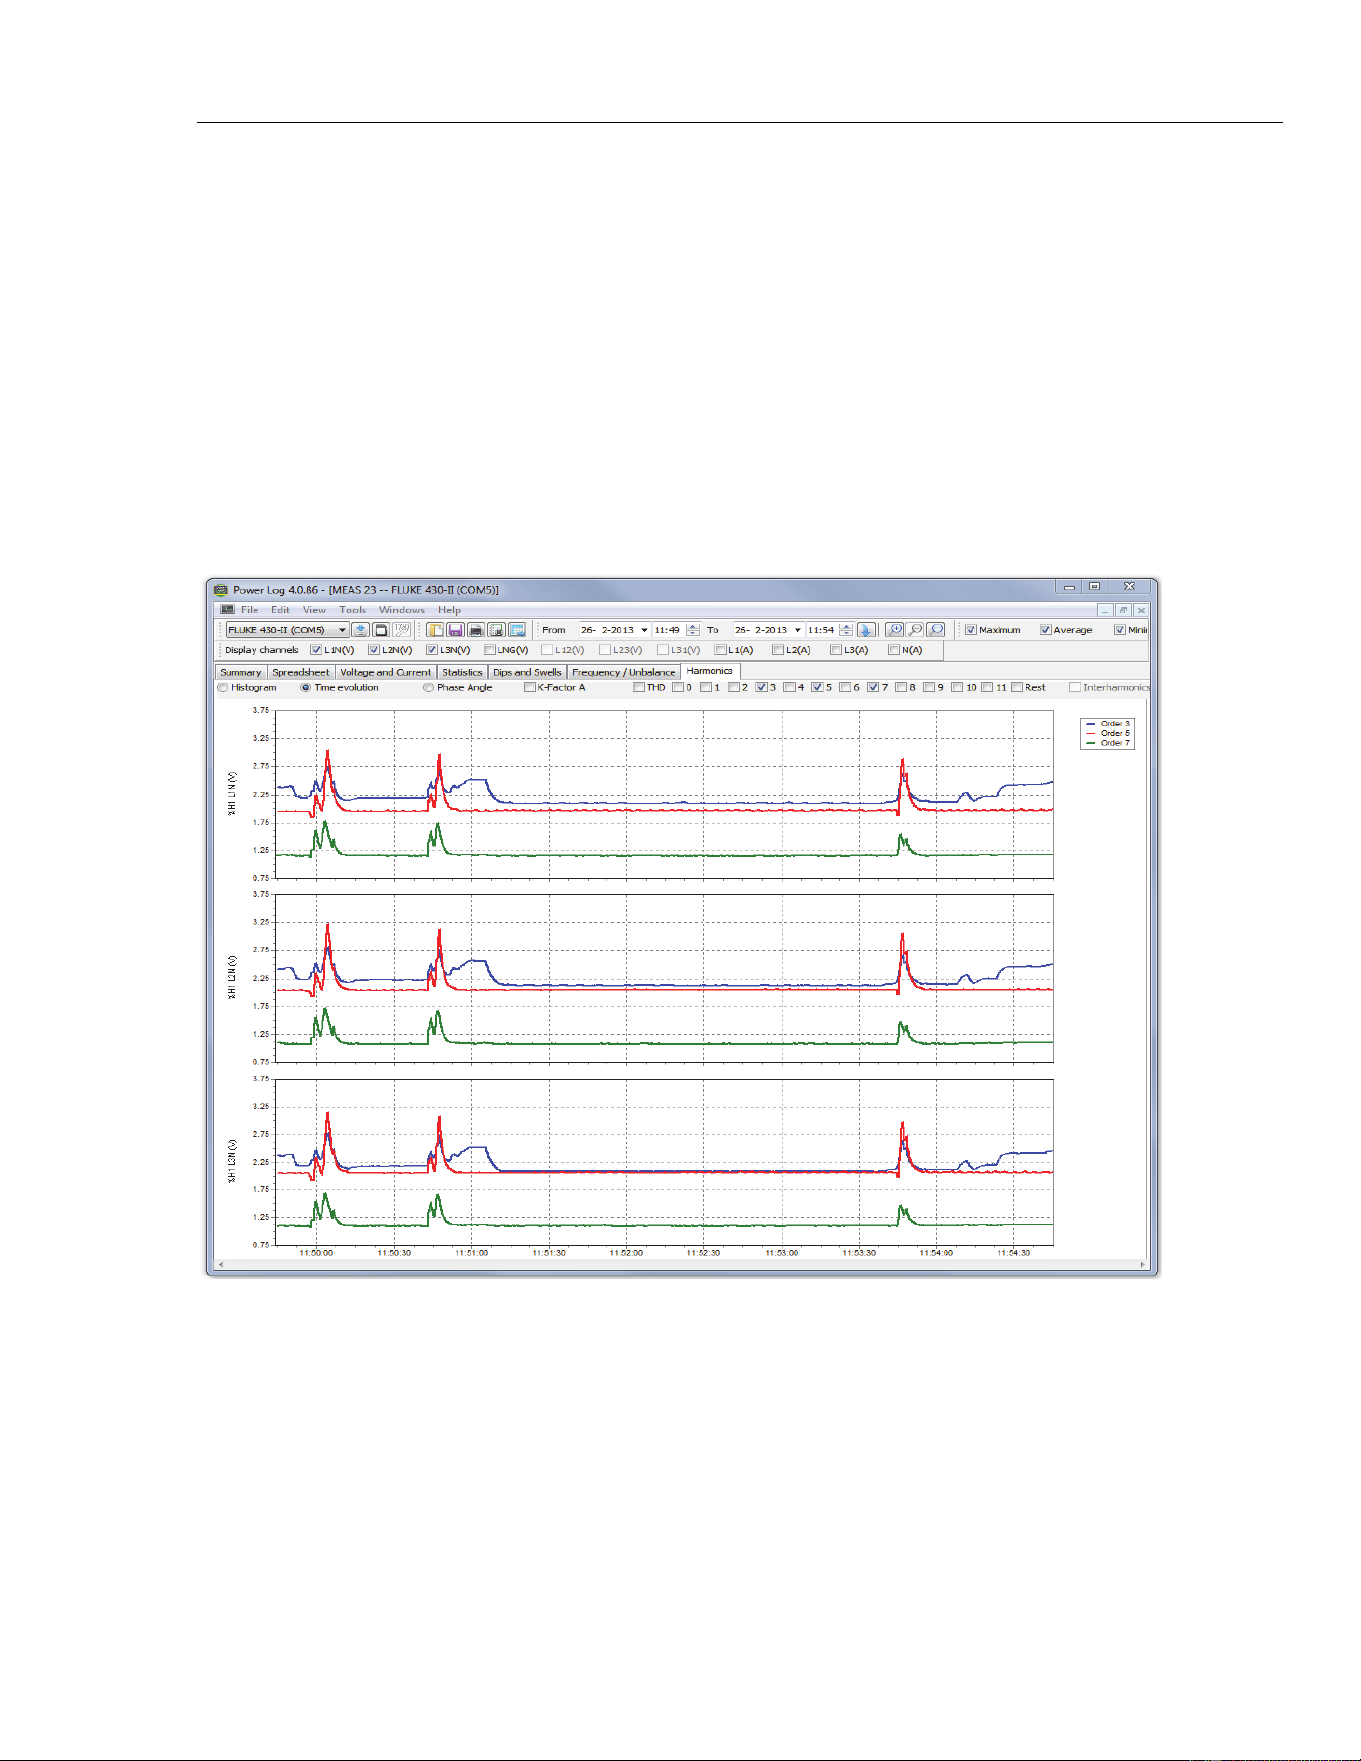Click the purple save disk icon
The width and height of the screenshot is (1361, 1761).
coord(456,630)
